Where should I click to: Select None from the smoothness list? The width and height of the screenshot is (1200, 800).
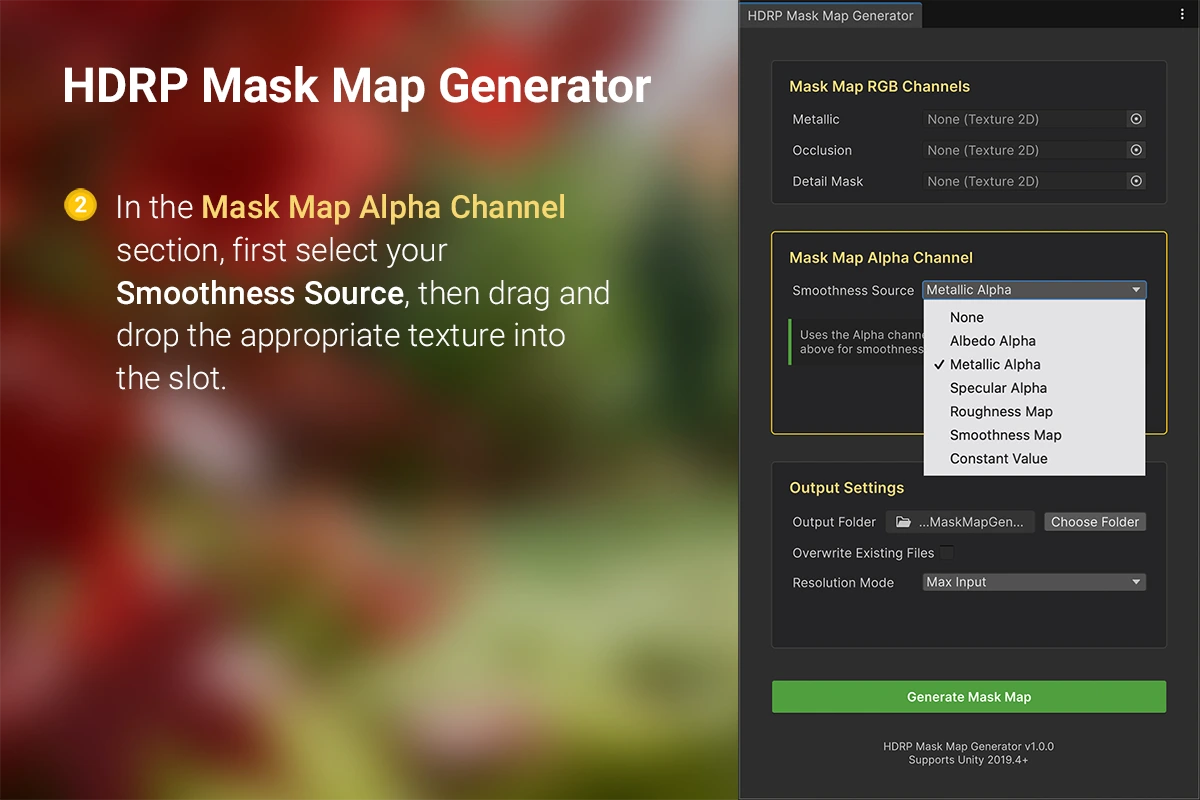(967, 317)
